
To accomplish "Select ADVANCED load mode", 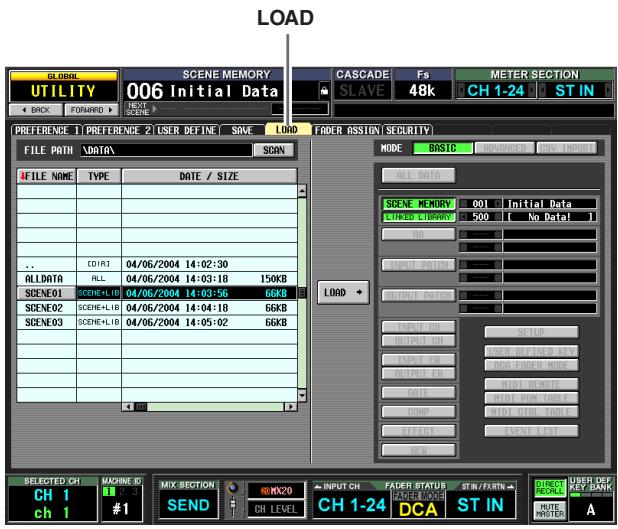I will click(x=505, y=148).
